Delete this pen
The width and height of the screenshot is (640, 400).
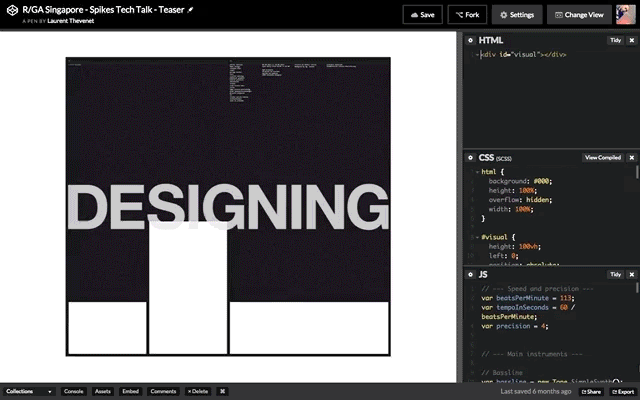198,391
